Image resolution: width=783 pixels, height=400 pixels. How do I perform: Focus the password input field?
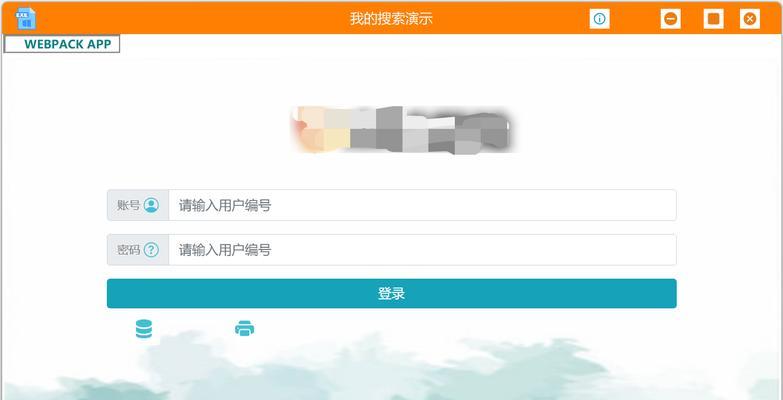point(422,250)
